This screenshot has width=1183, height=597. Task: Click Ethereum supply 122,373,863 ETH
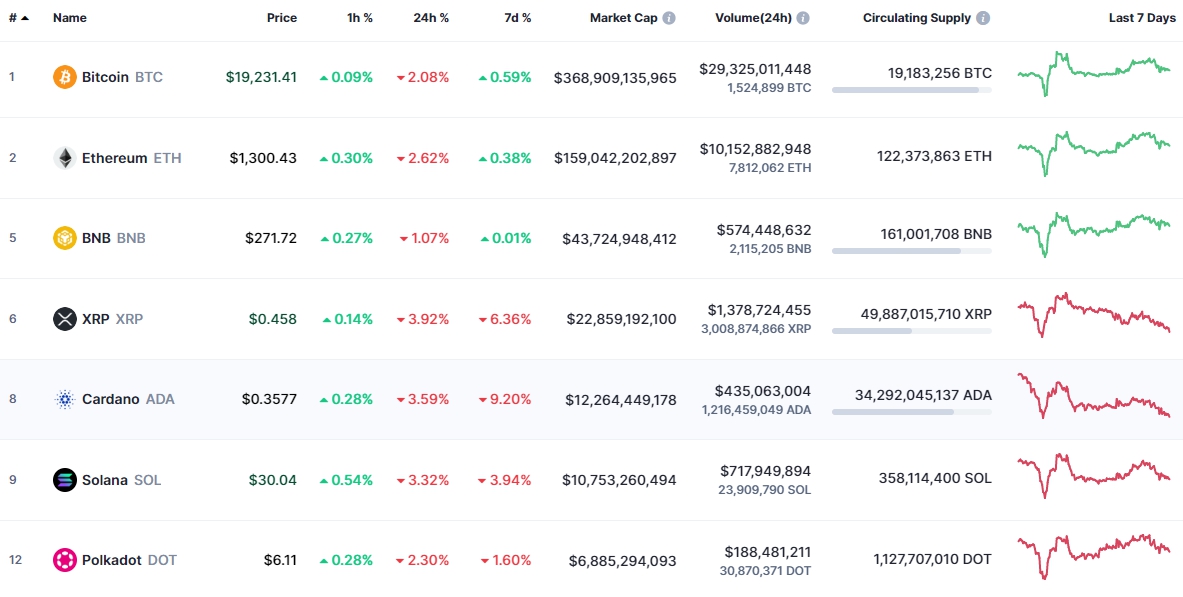pos(934,156)
